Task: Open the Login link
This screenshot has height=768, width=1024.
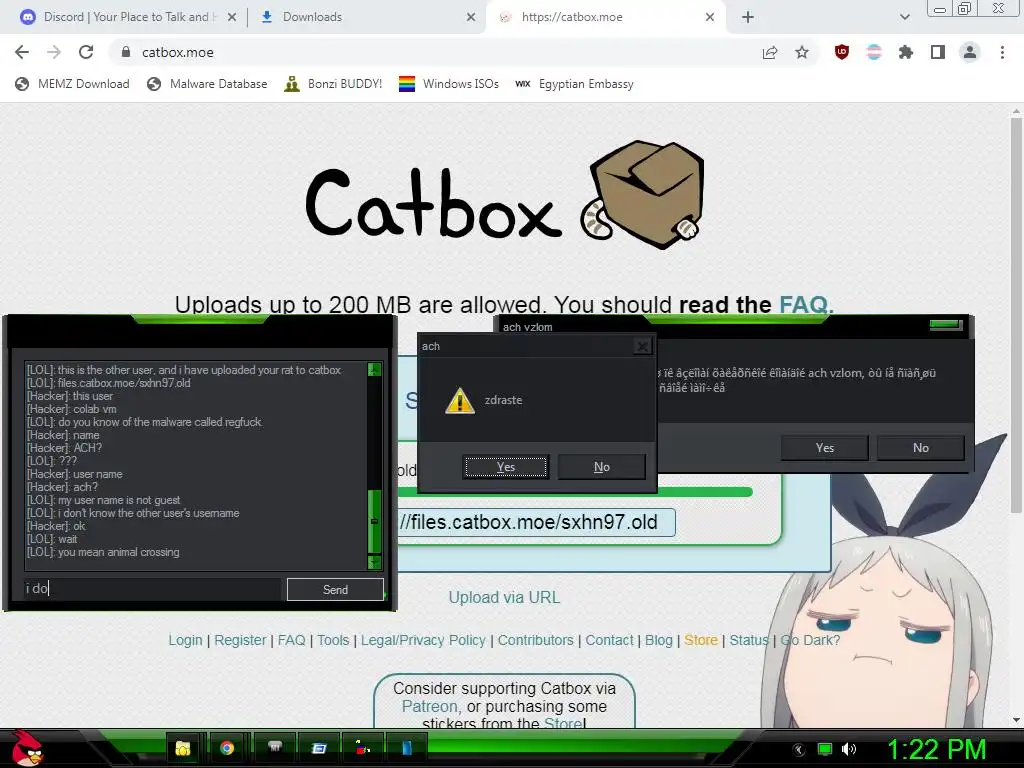Action: click(x=185, y=640)
